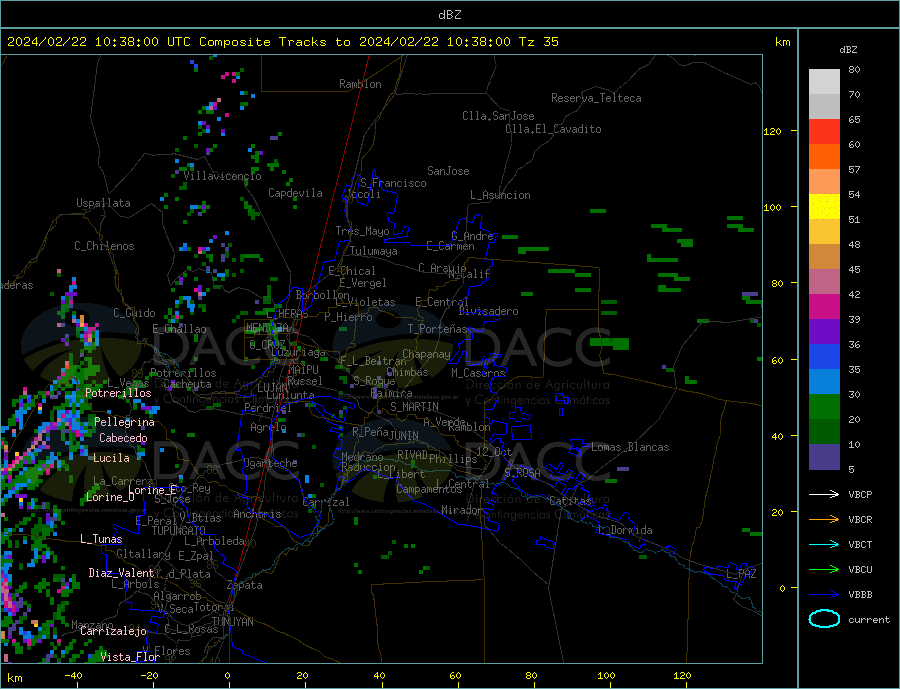Click the Carrizalejo station label
Screen dimensions: 900x689
click(113, 631)
